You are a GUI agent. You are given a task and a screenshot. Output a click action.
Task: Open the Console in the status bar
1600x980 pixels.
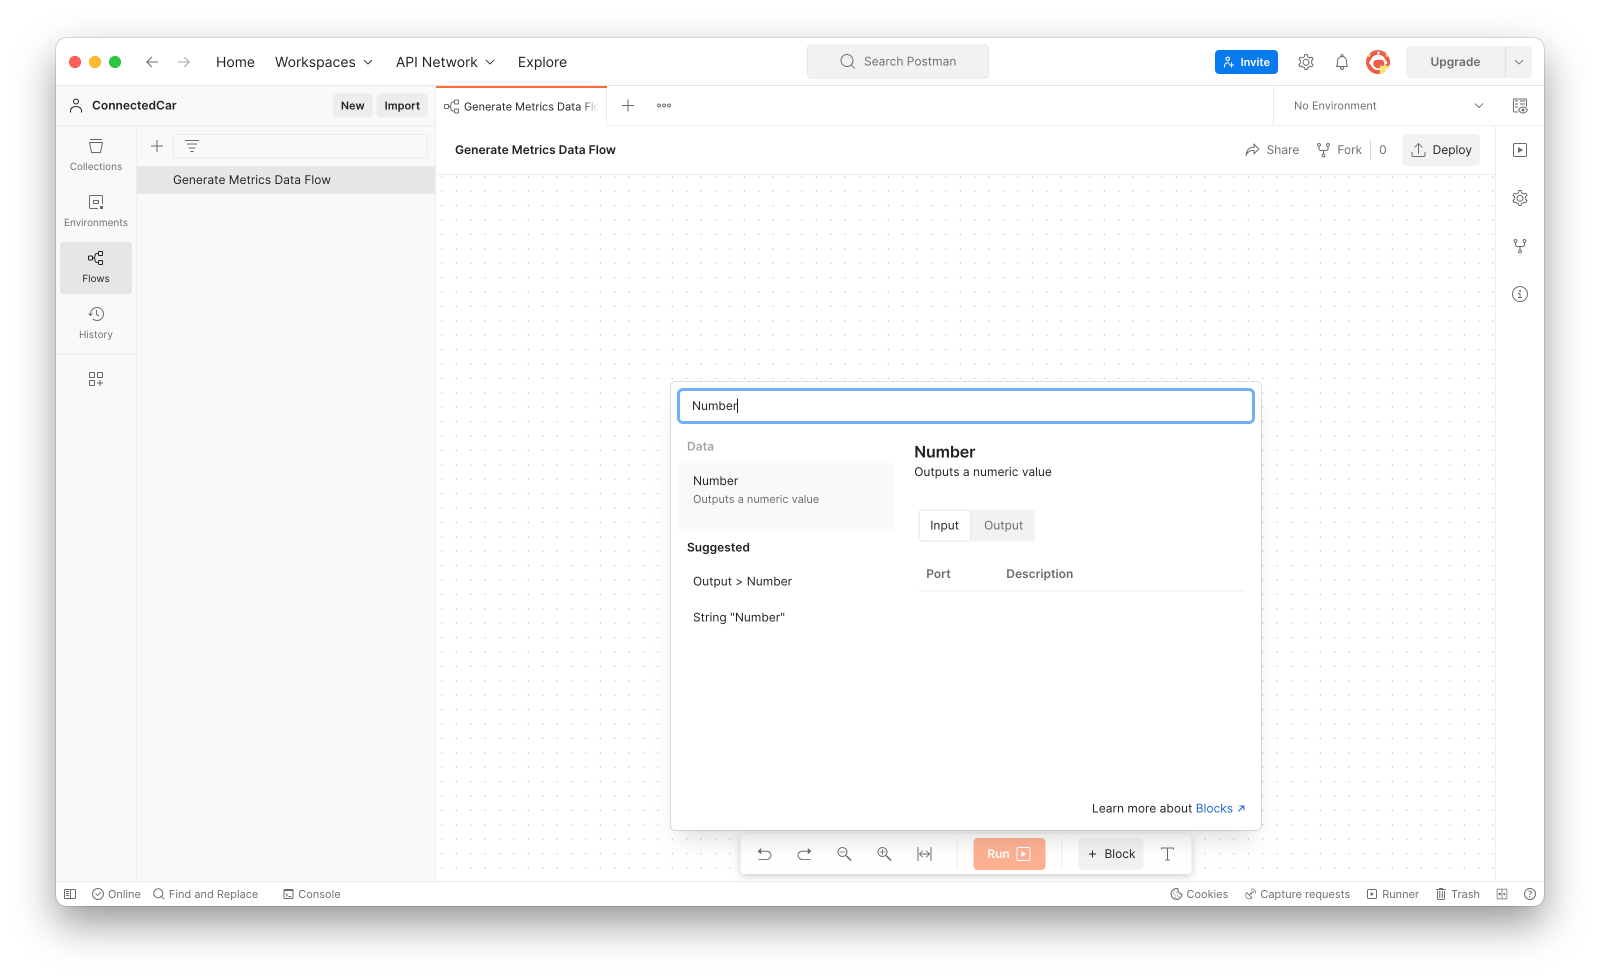pyautogui.click(x=312, y=894)
